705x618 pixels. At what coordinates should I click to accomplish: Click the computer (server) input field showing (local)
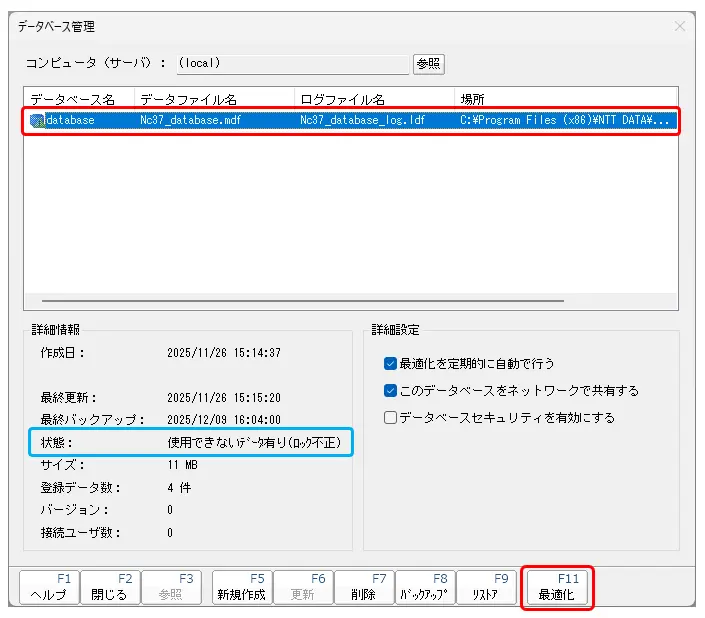tap(291, 63)
